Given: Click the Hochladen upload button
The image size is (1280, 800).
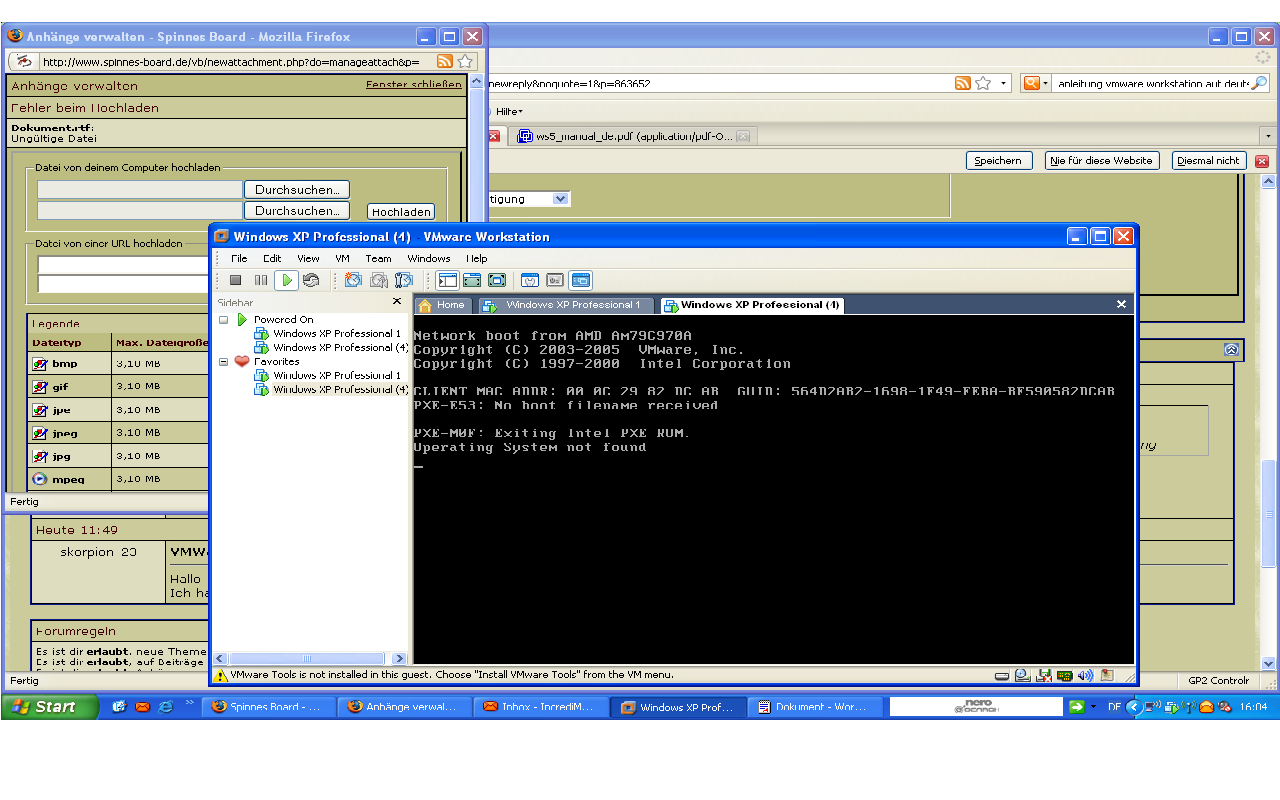Looking at the screenshot, I should tap(401, 212).
